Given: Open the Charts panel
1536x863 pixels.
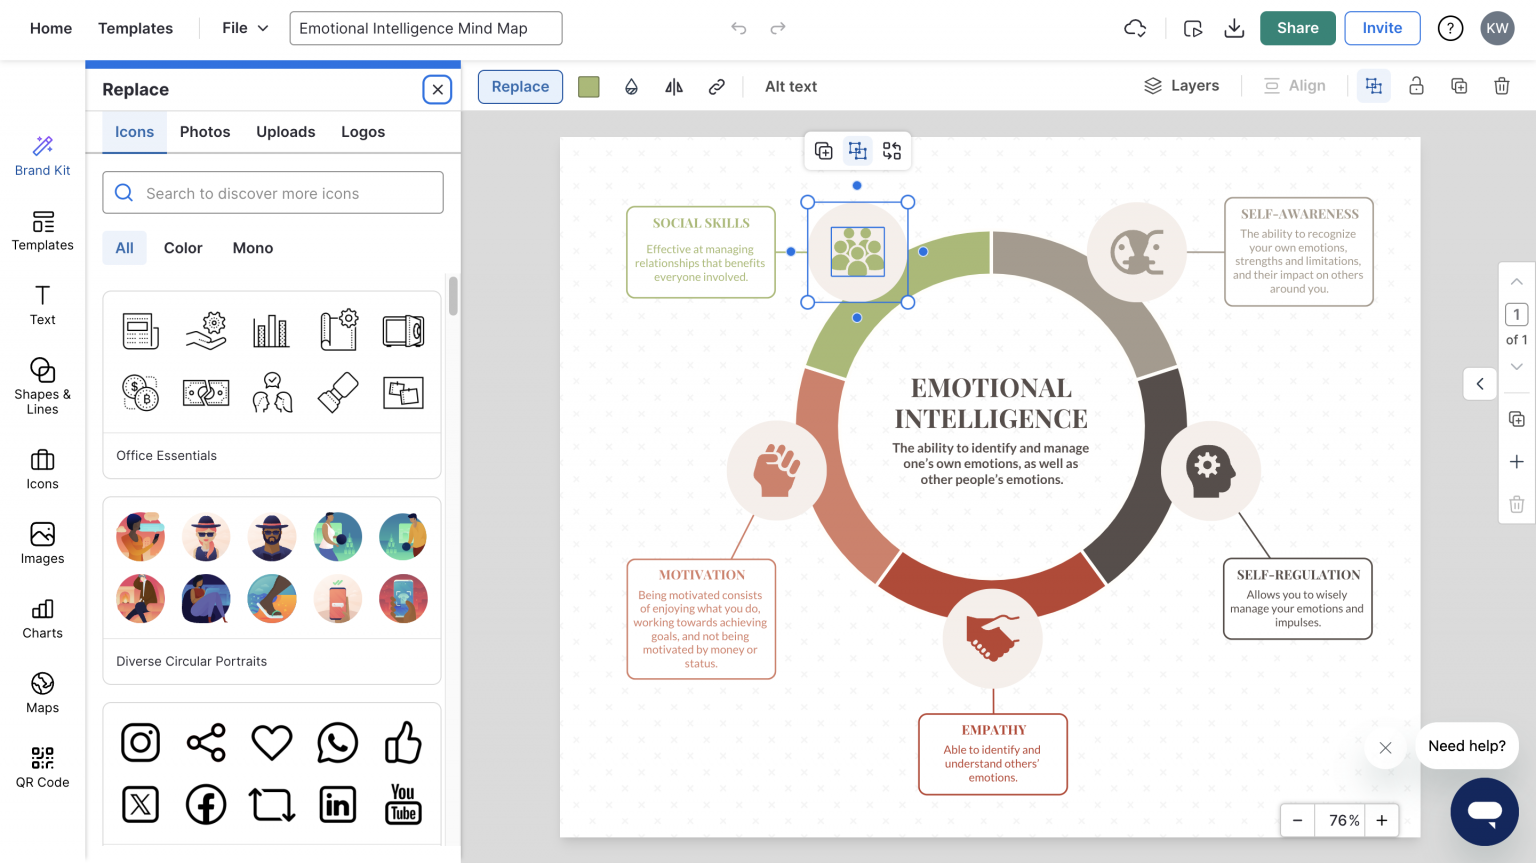Looking at the screenshot, I should pos(42,618).
